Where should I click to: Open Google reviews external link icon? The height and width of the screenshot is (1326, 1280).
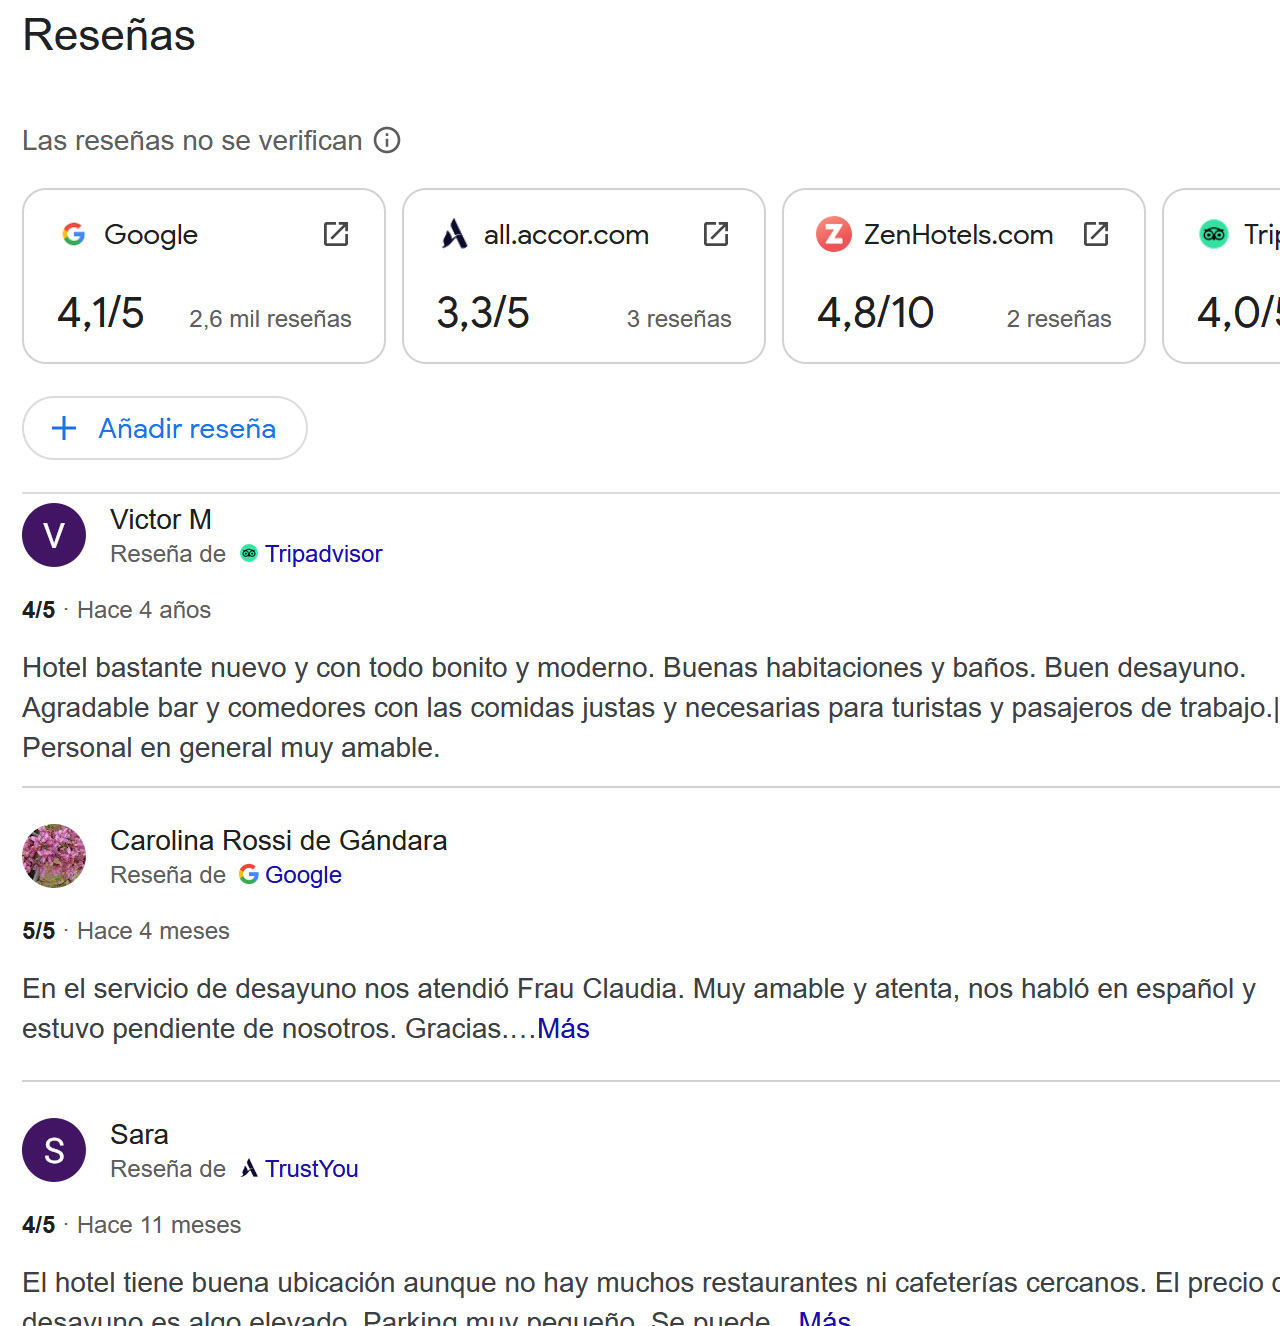(x=336, y=234)
